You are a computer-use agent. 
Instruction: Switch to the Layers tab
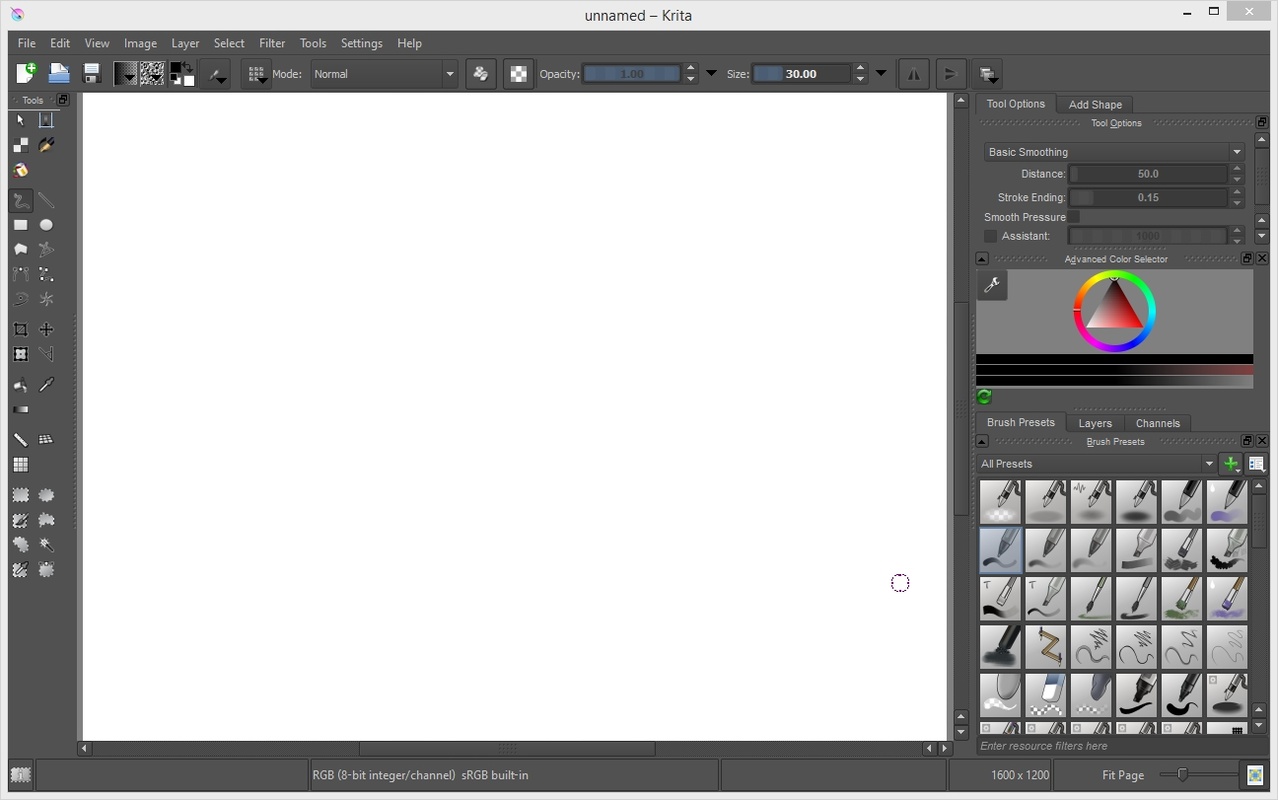point(1095,423)
